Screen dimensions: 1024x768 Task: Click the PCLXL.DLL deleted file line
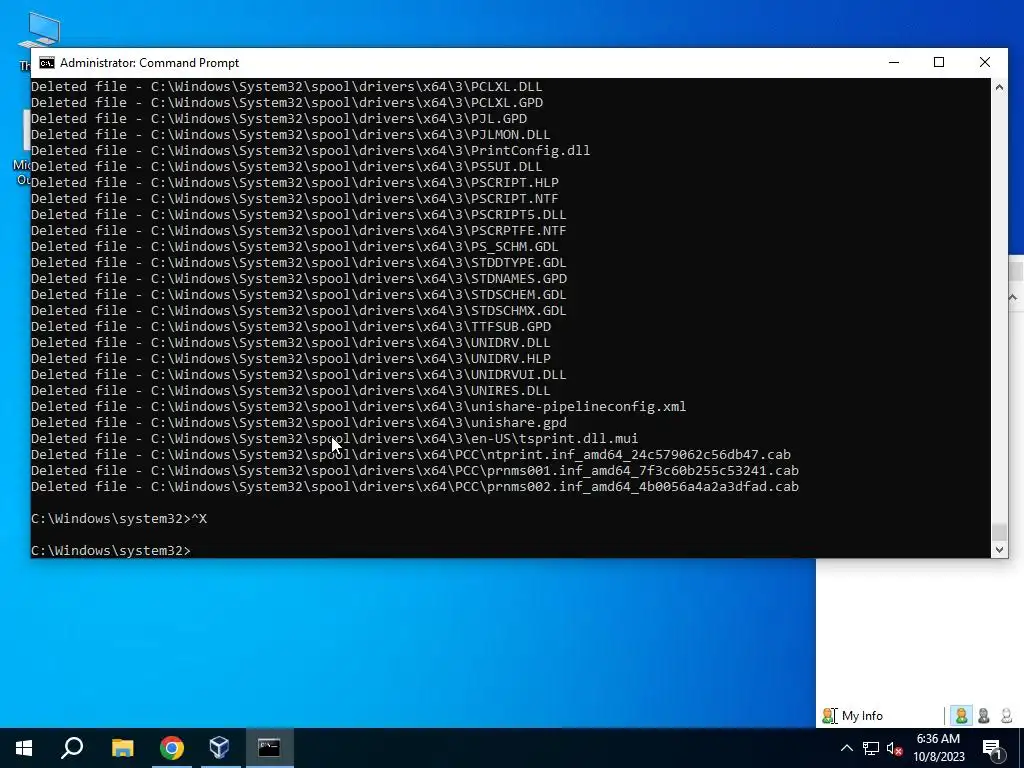[287, 87]
